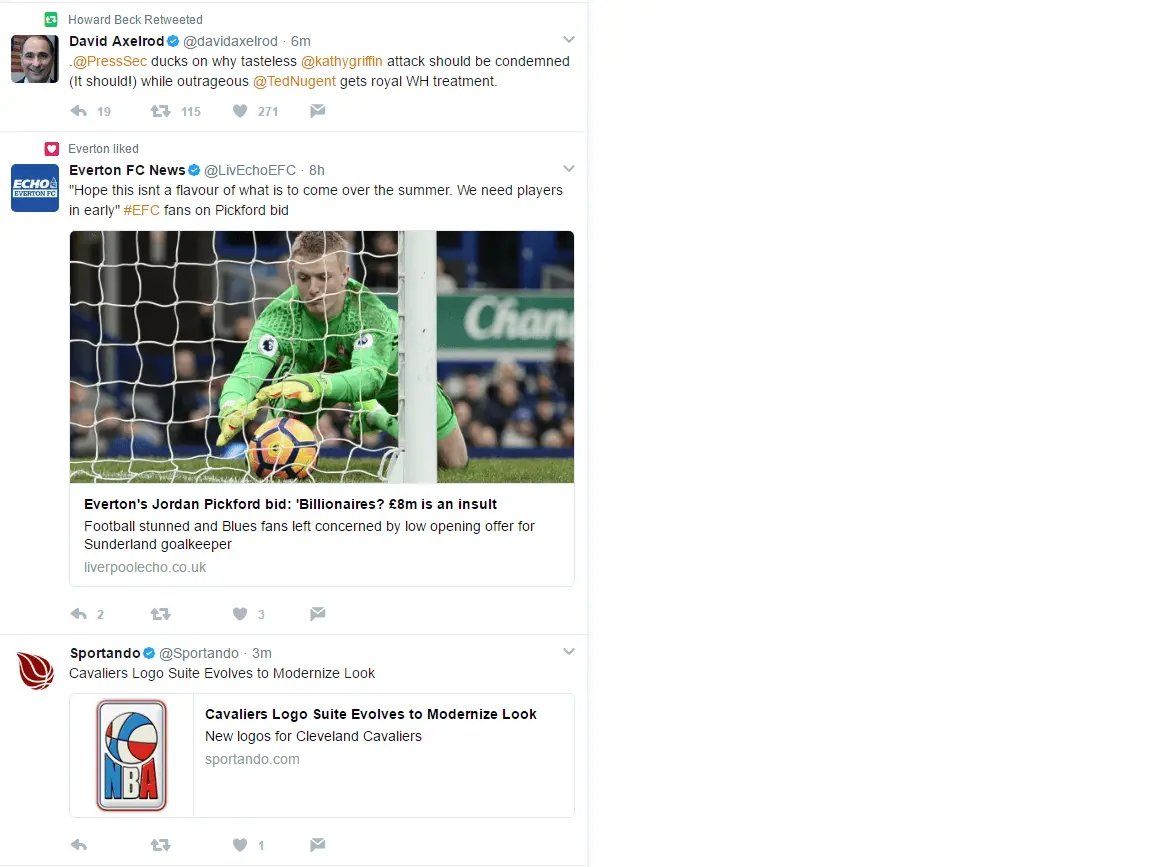The height and width of the screenshot is (867, 1152).
Task: Open Everton FC News profile avatar
Action: point(35,187)
